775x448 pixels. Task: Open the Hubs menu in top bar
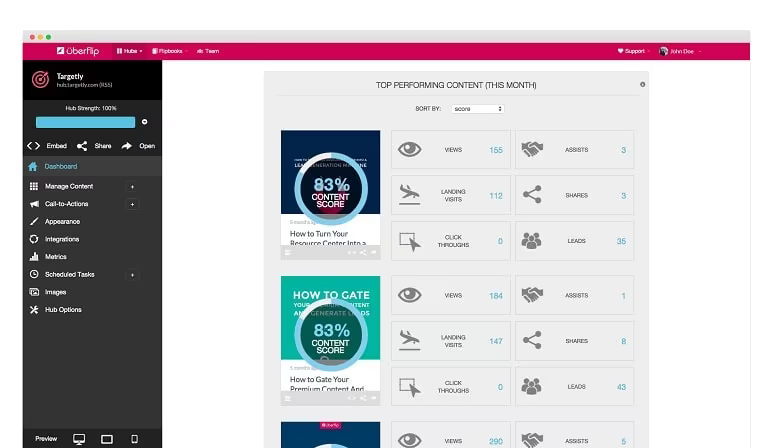tap(129, 51)
